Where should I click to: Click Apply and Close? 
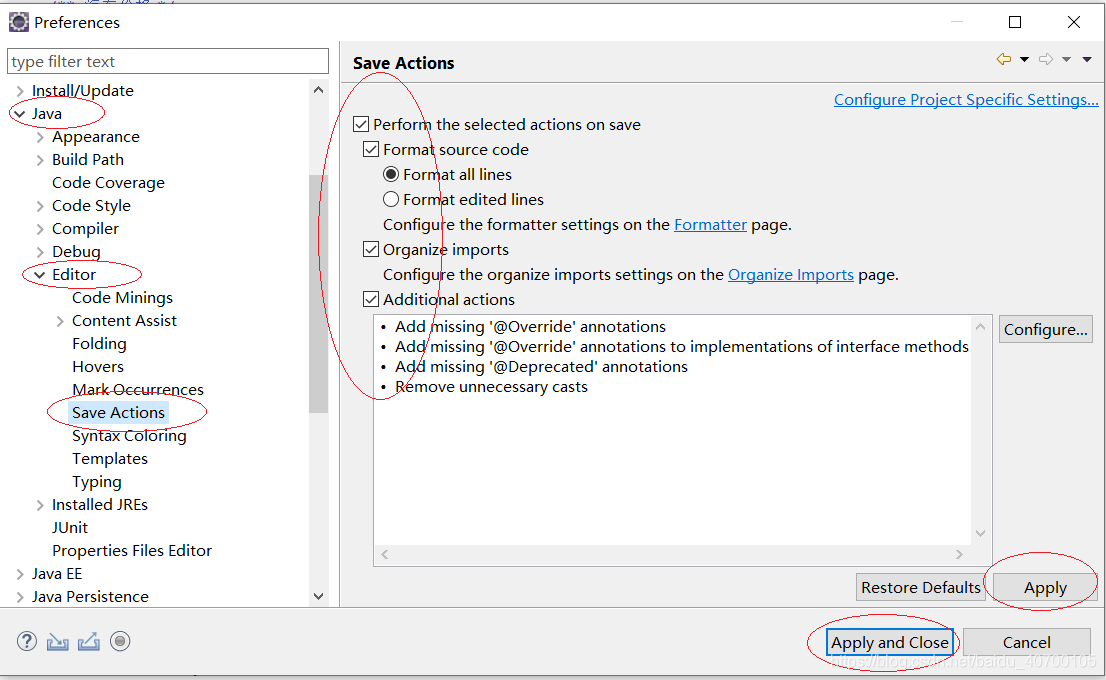tap(889, 643)
